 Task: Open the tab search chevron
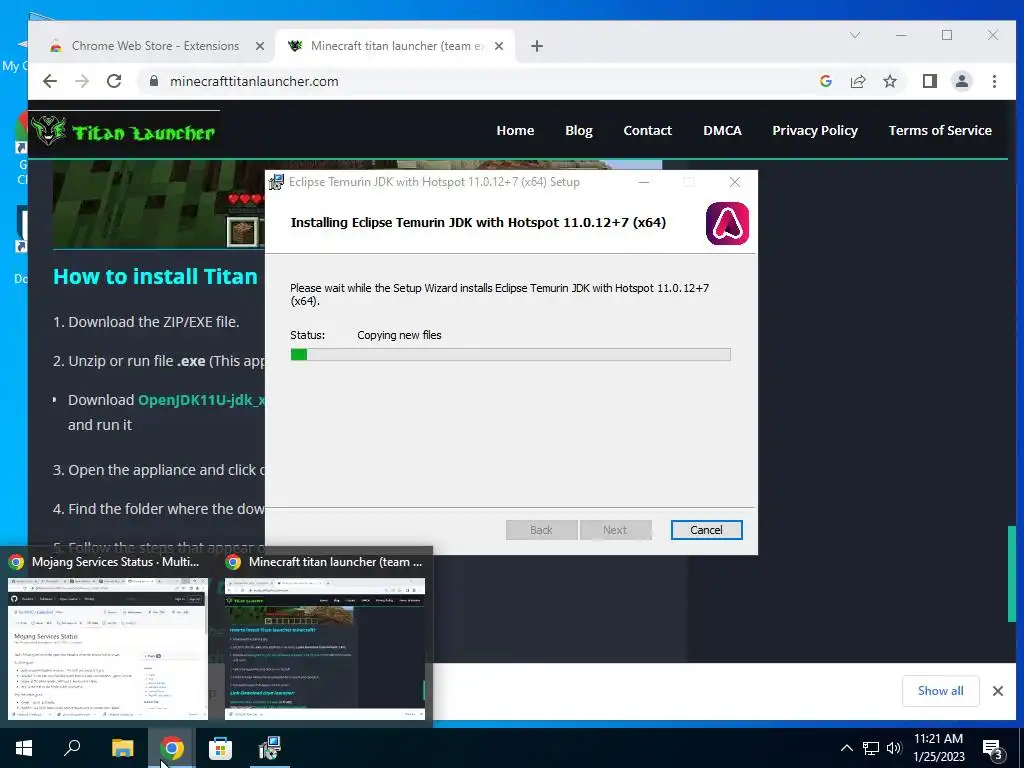coord(854,35)
